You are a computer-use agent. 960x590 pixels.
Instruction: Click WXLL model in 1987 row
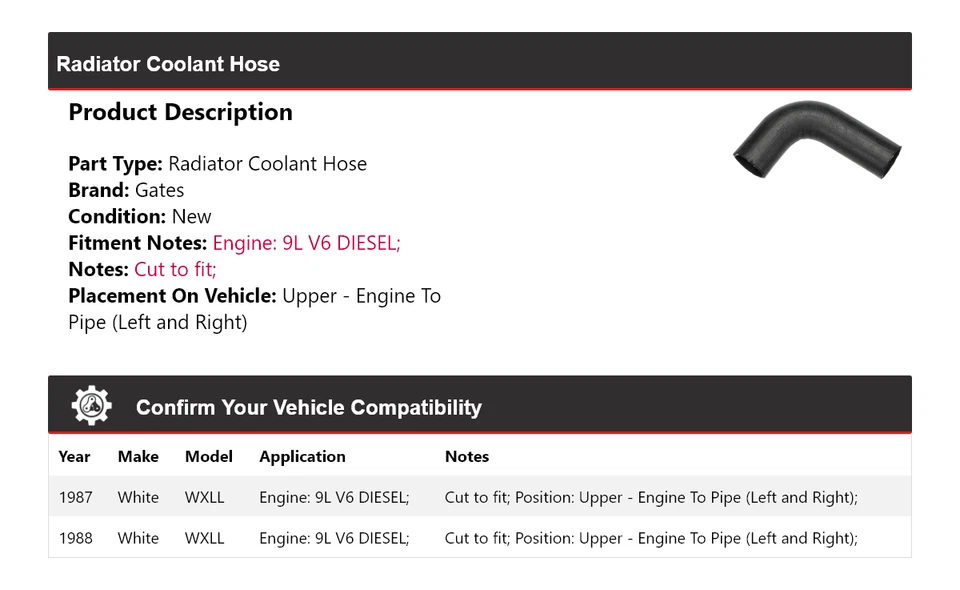coord(204,497)
